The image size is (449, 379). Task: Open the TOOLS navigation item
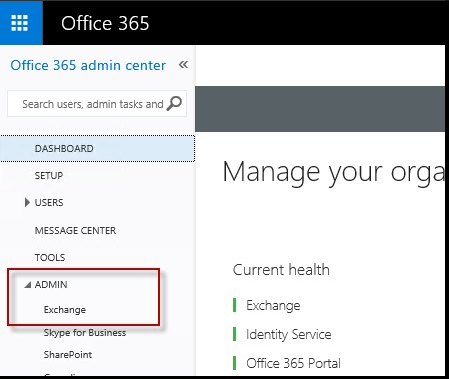50,257
